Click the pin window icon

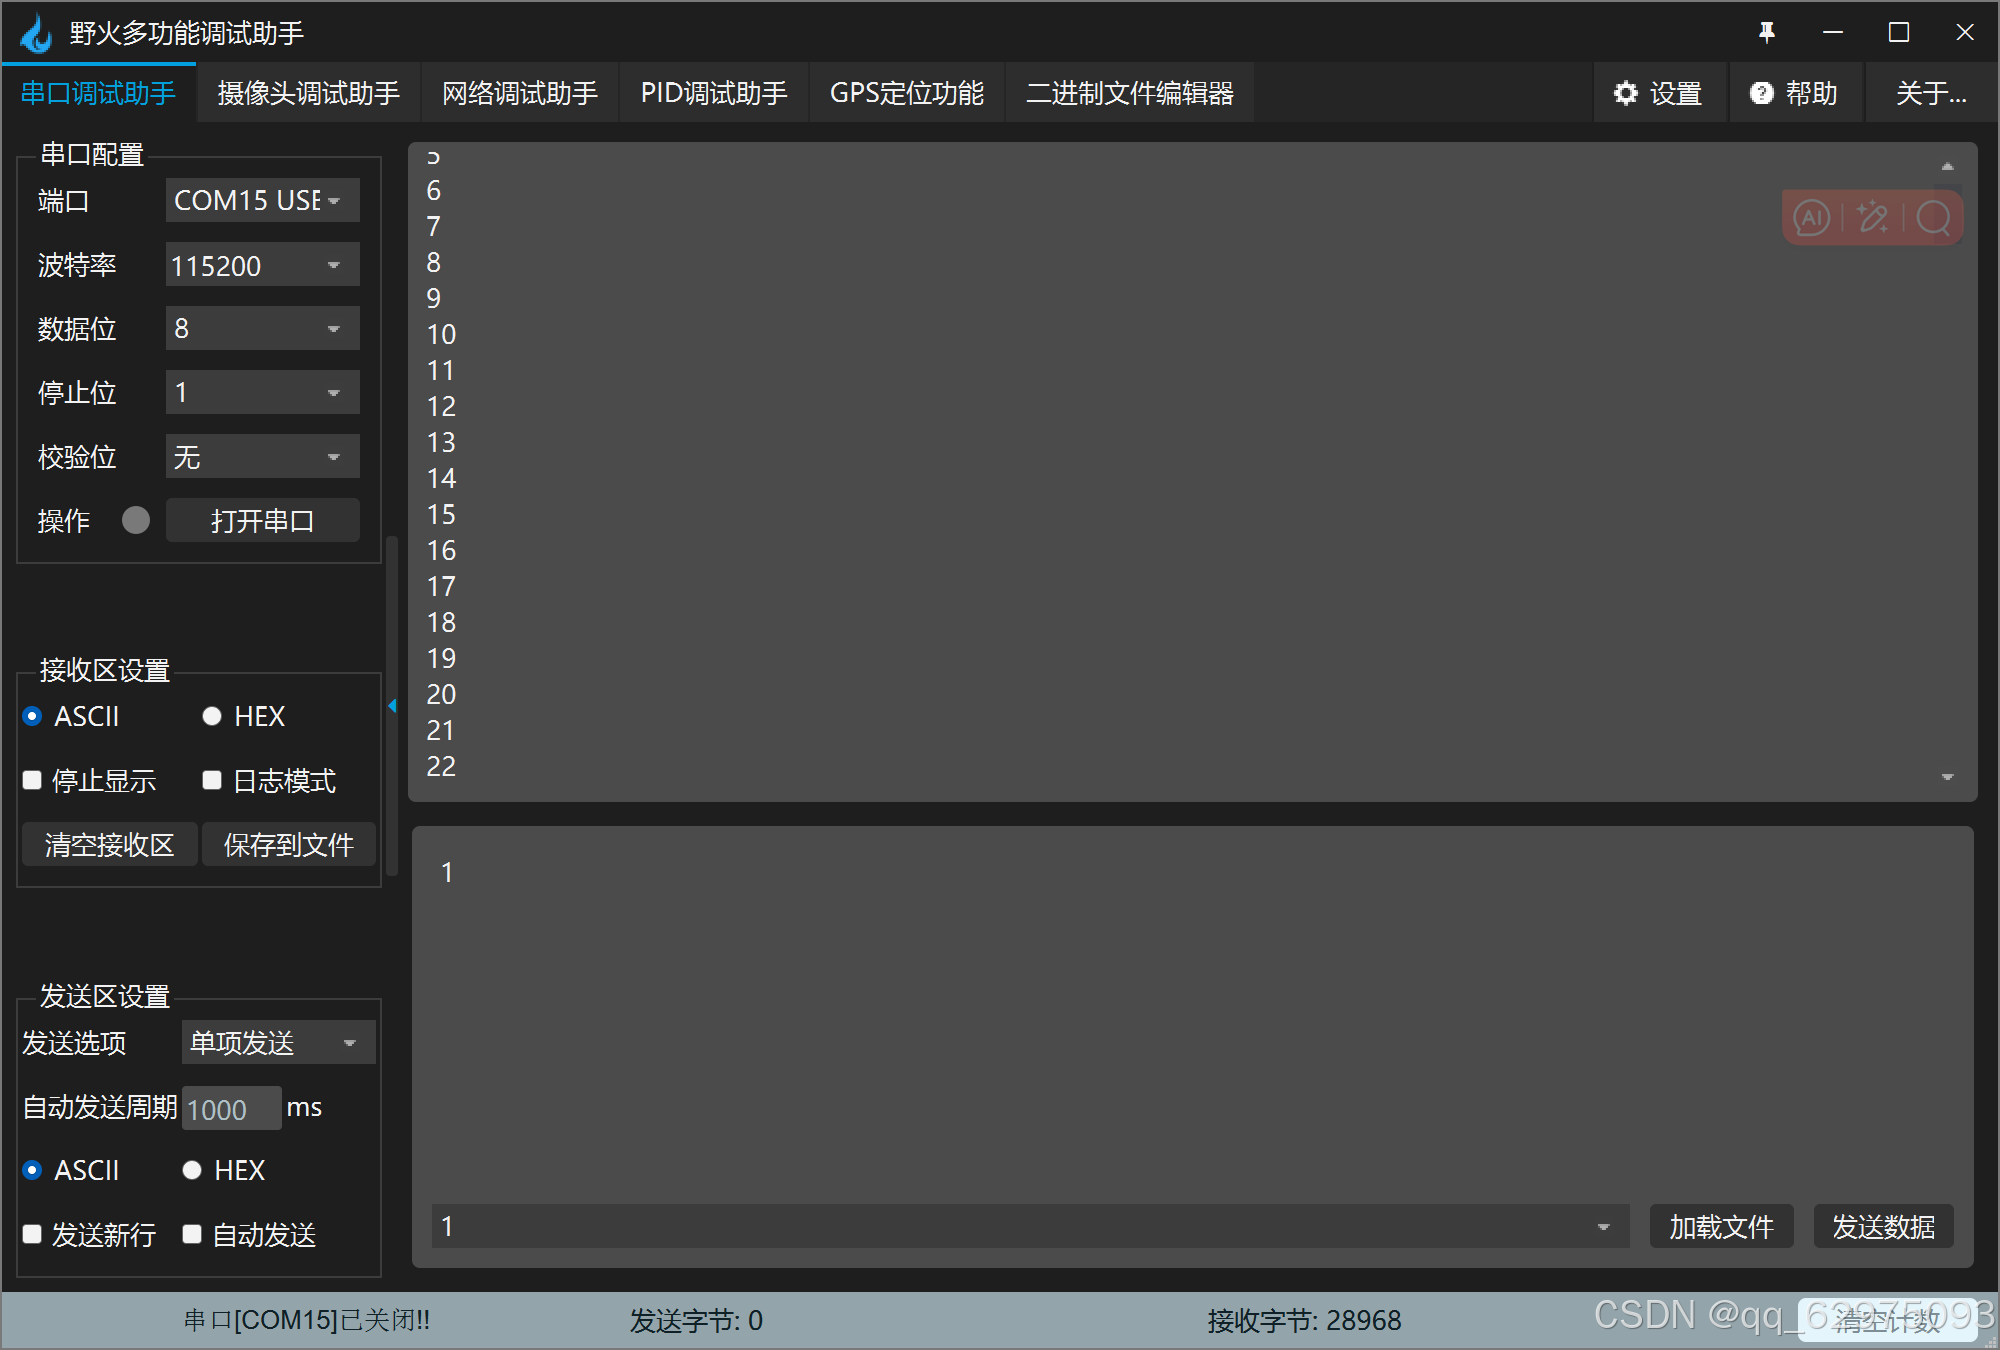coord(1767,33)
